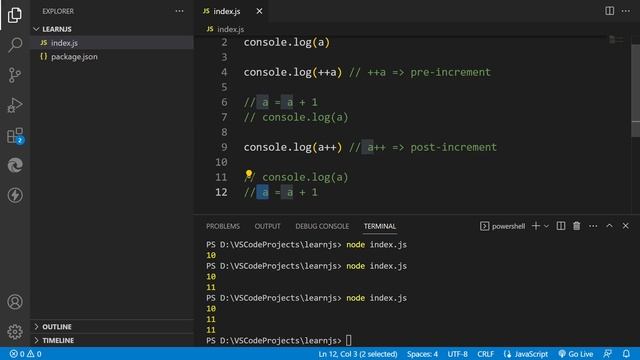Open editor more actions ellipsis
Viewport: 640px width, 360px height.
[x=626, y=11]
